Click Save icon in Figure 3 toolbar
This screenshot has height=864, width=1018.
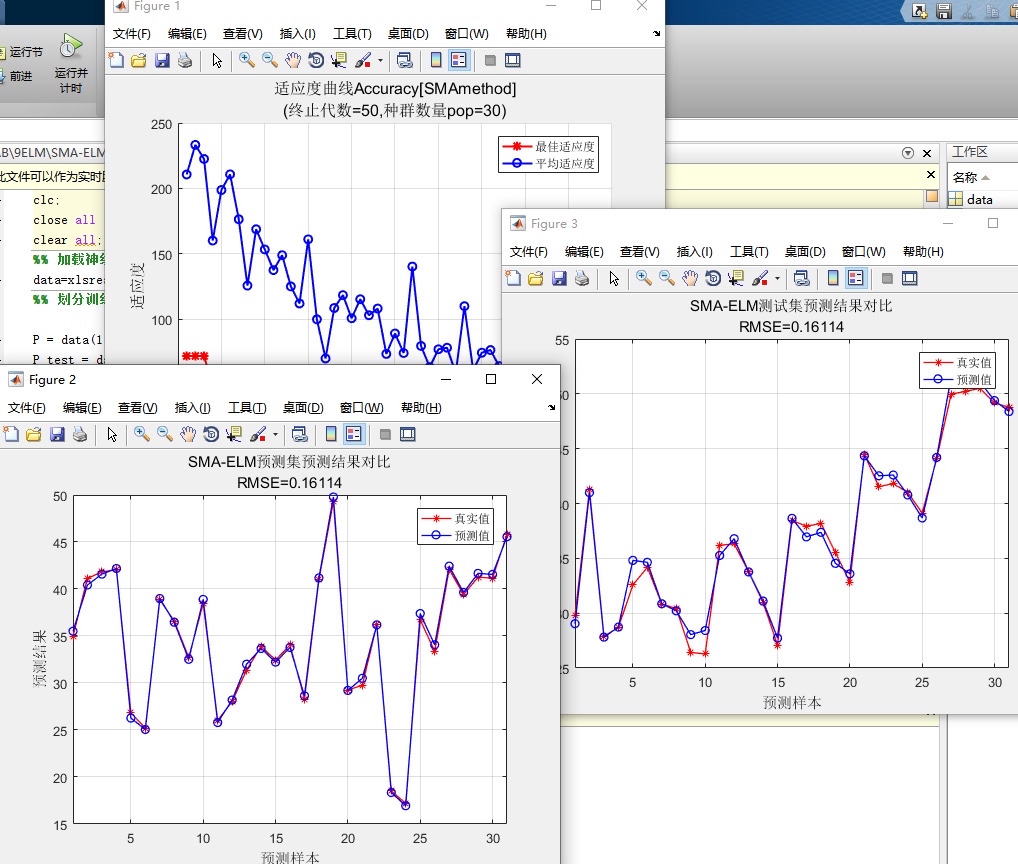559,278
